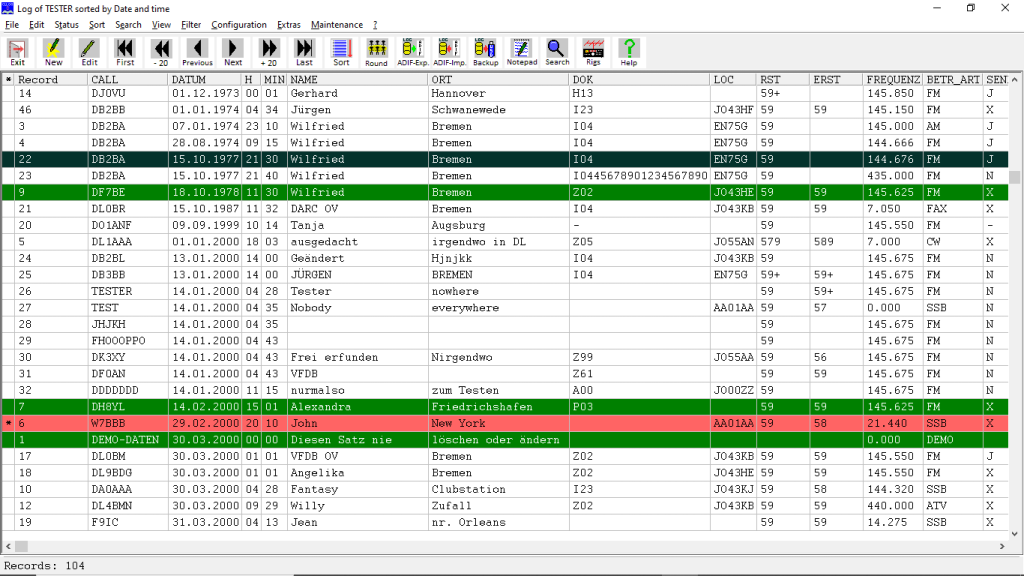Open the Notepad tool

point(521,52)
